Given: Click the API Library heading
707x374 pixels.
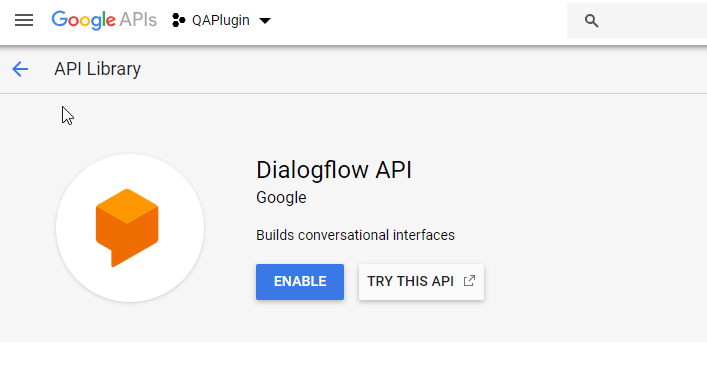Looking at the screenshot, I should pyautogui.click(x=97, y=69).
